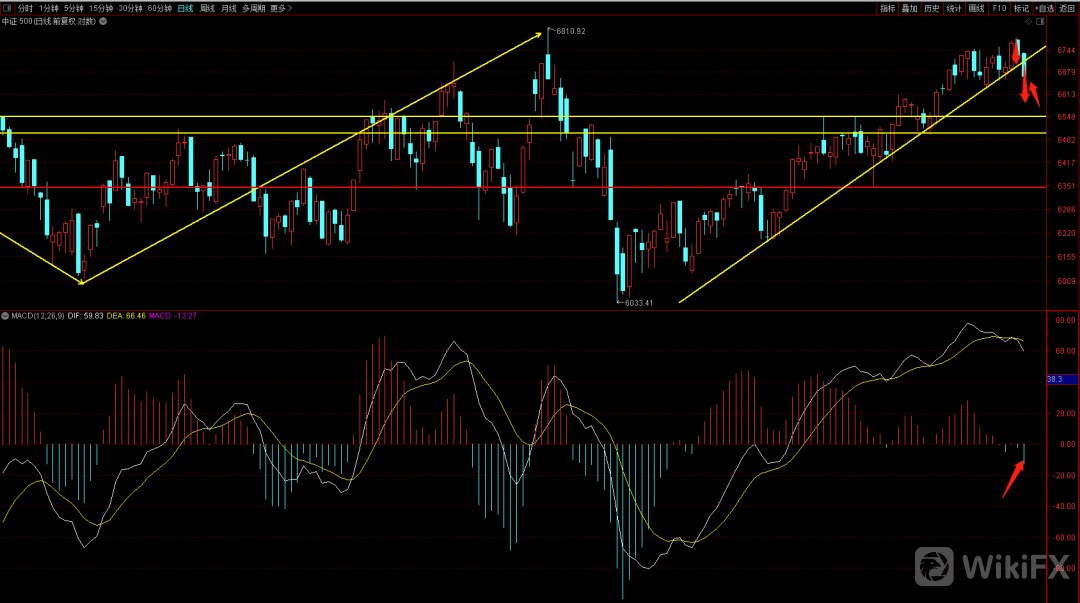Open F10 company information

[999, 8]
